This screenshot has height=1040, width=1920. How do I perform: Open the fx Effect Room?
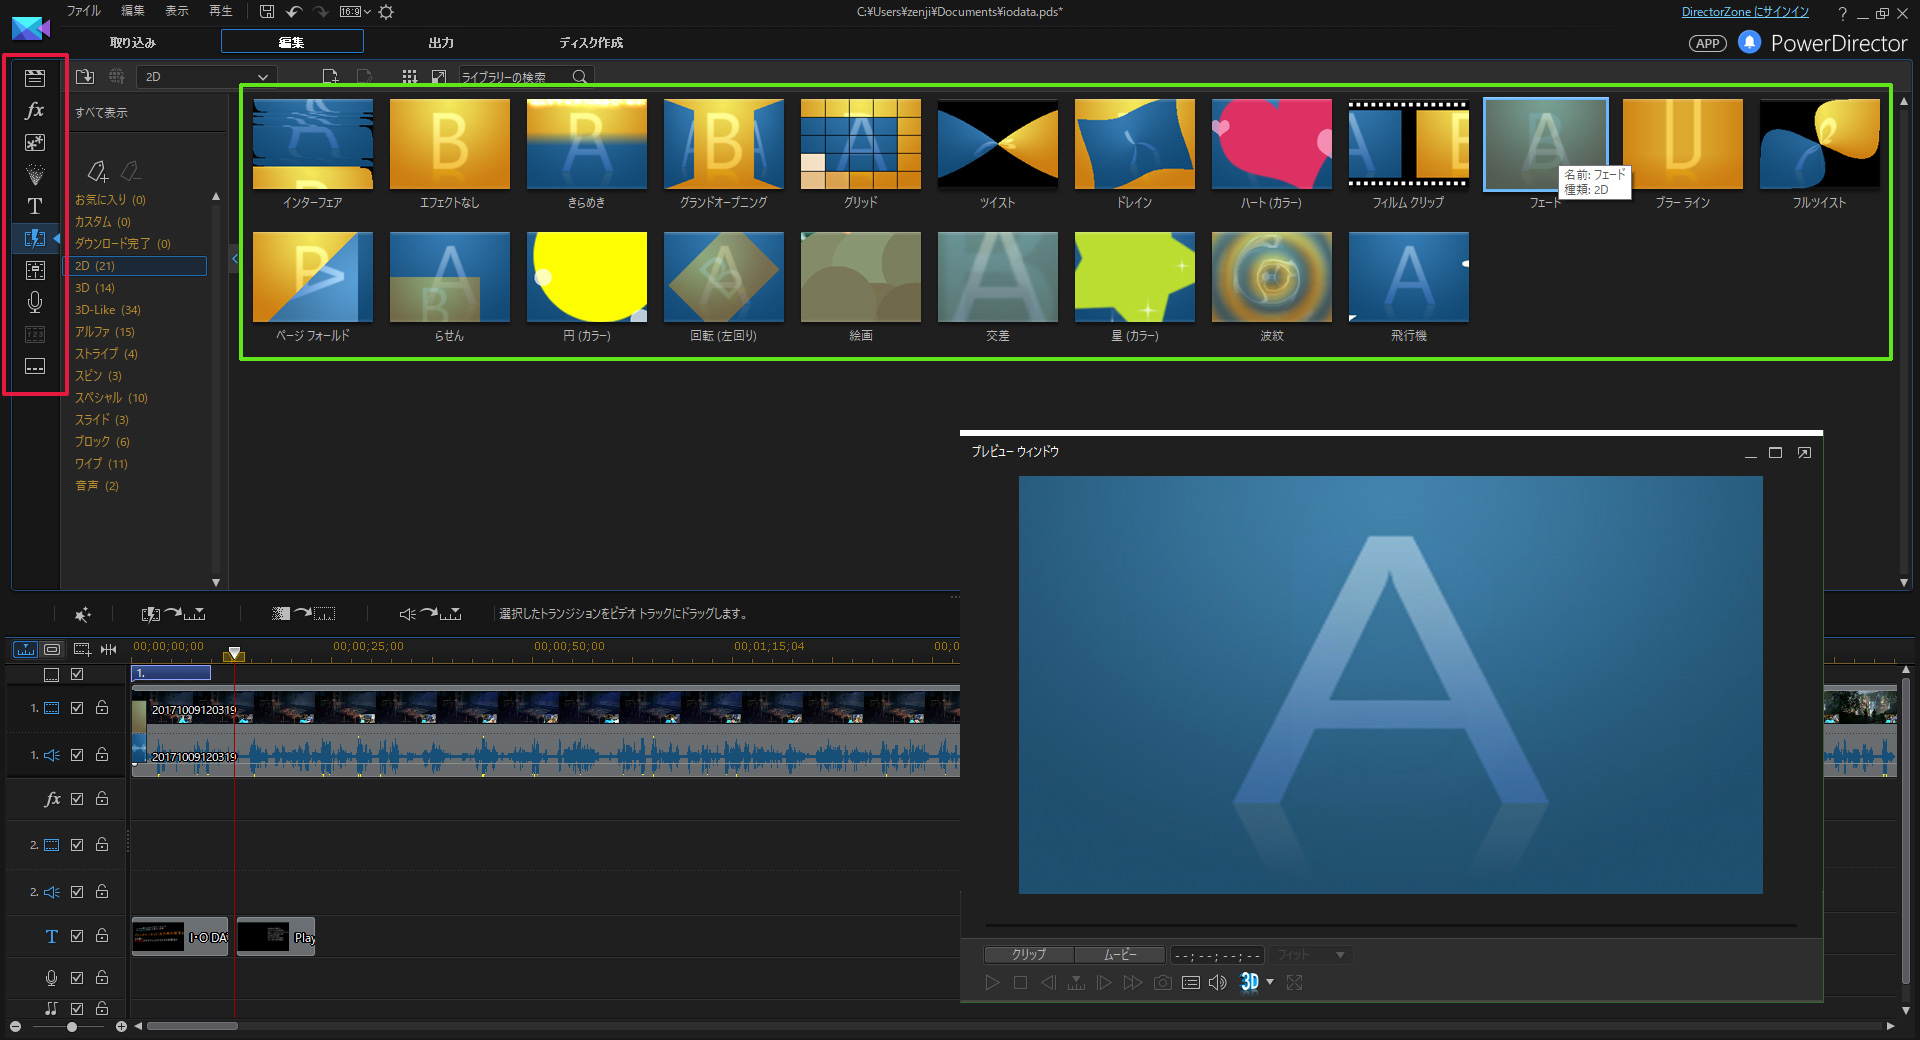[35, 110]
